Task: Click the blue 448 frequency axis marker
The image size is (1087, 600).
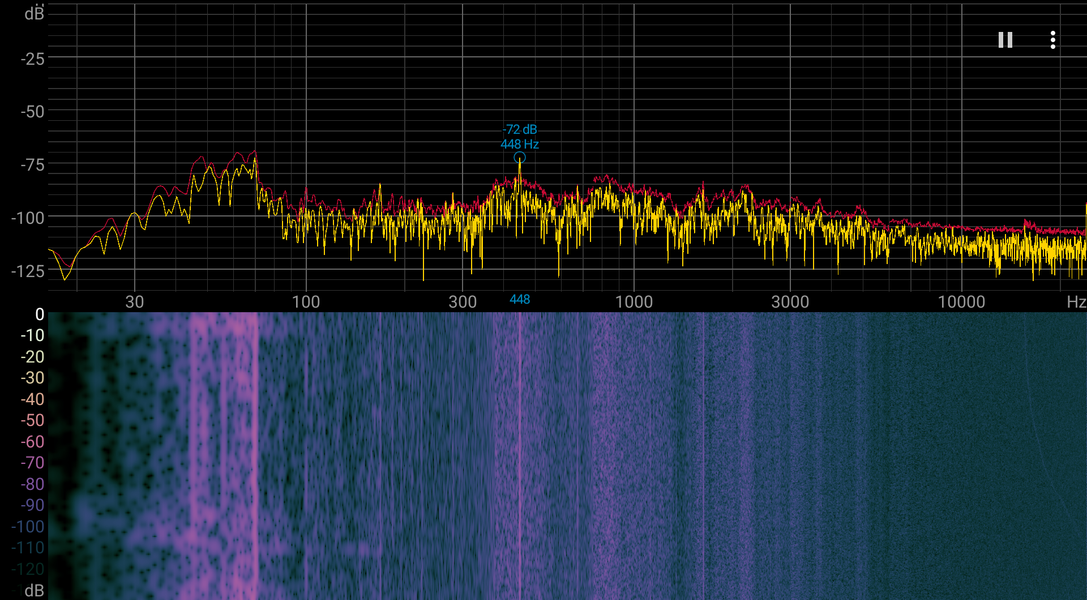Action: click(x=519, y=299)
